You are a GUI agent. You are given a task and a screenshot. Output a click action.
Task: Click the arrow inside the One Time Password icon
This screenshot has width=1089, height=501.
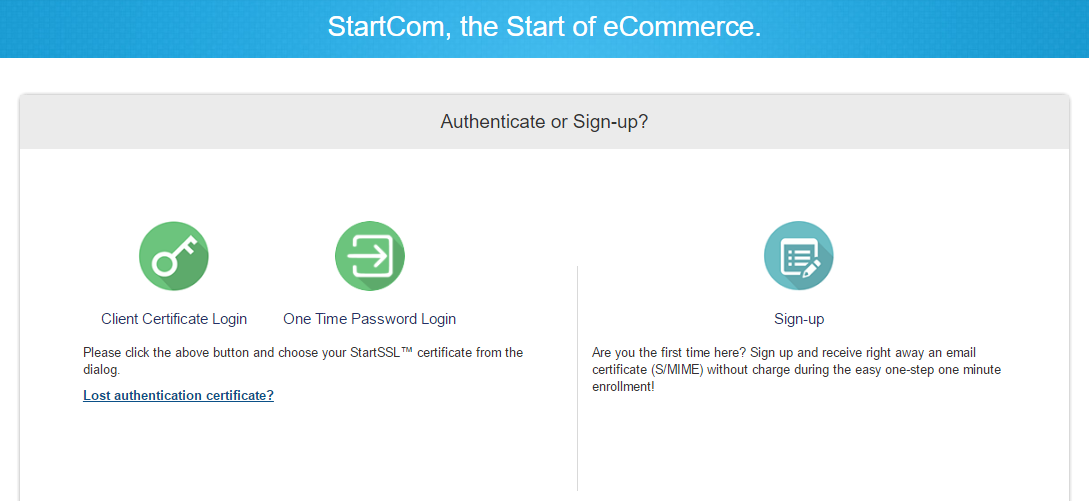pos(367,256)
